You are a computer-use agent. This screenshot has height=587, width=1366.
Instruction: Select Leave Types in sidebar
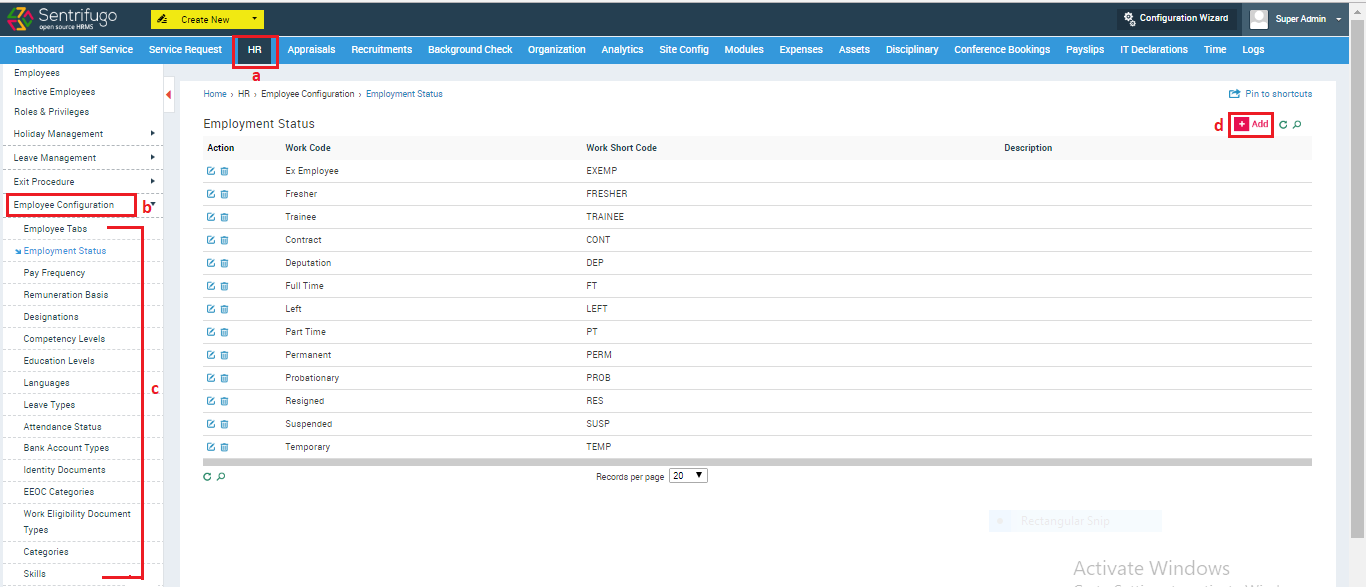[x=50, y=405]
